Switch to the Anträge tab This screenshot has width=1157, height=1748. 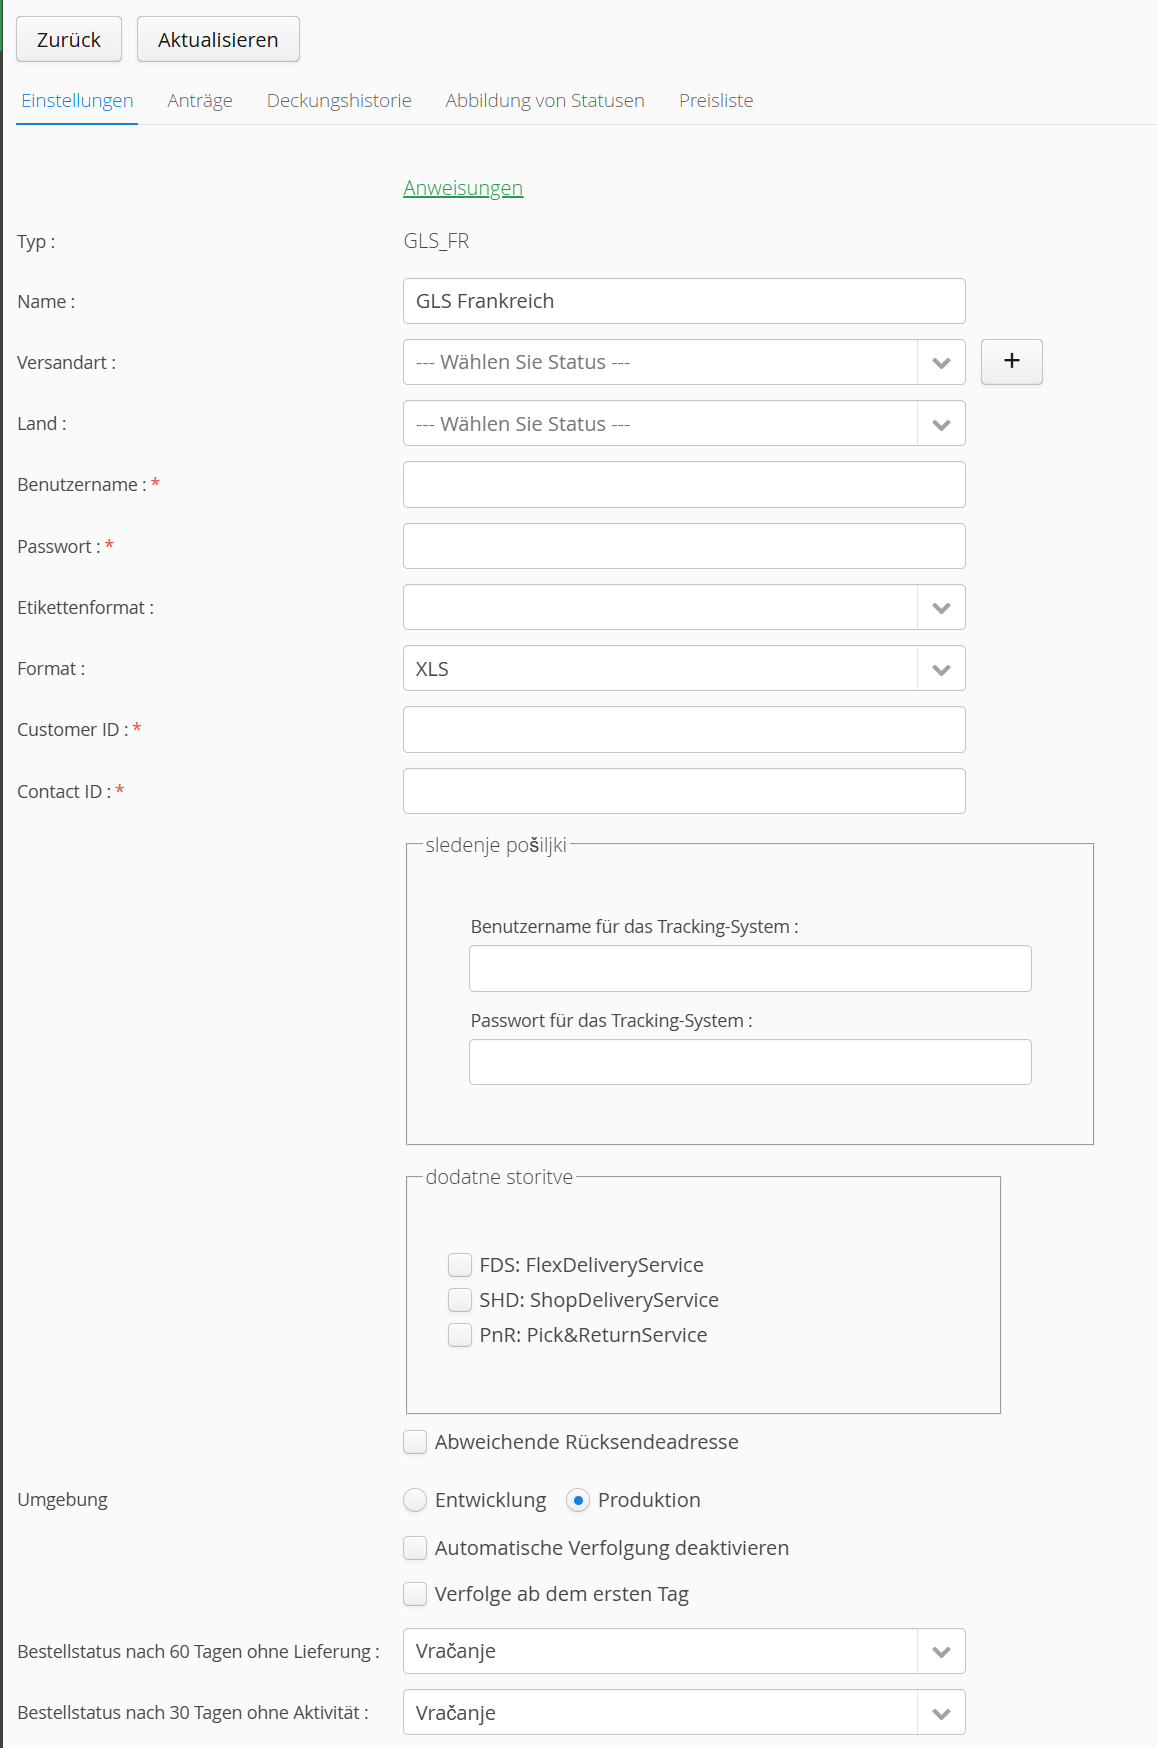[x=200, y=100]
